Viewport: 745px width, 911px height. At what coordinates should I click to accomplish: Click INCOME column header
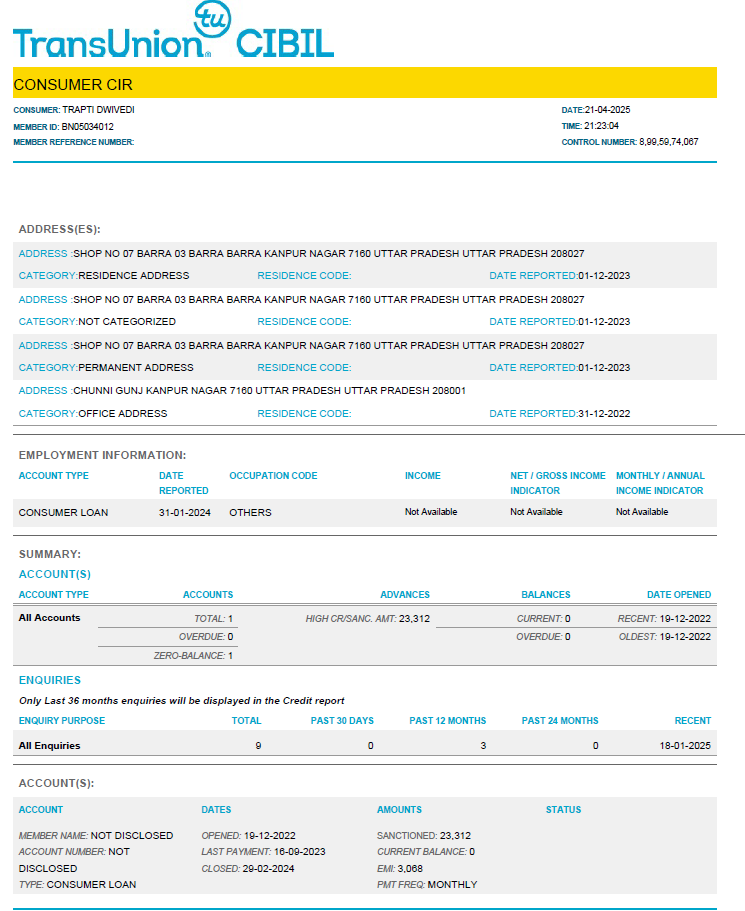(x=422, y=476)
